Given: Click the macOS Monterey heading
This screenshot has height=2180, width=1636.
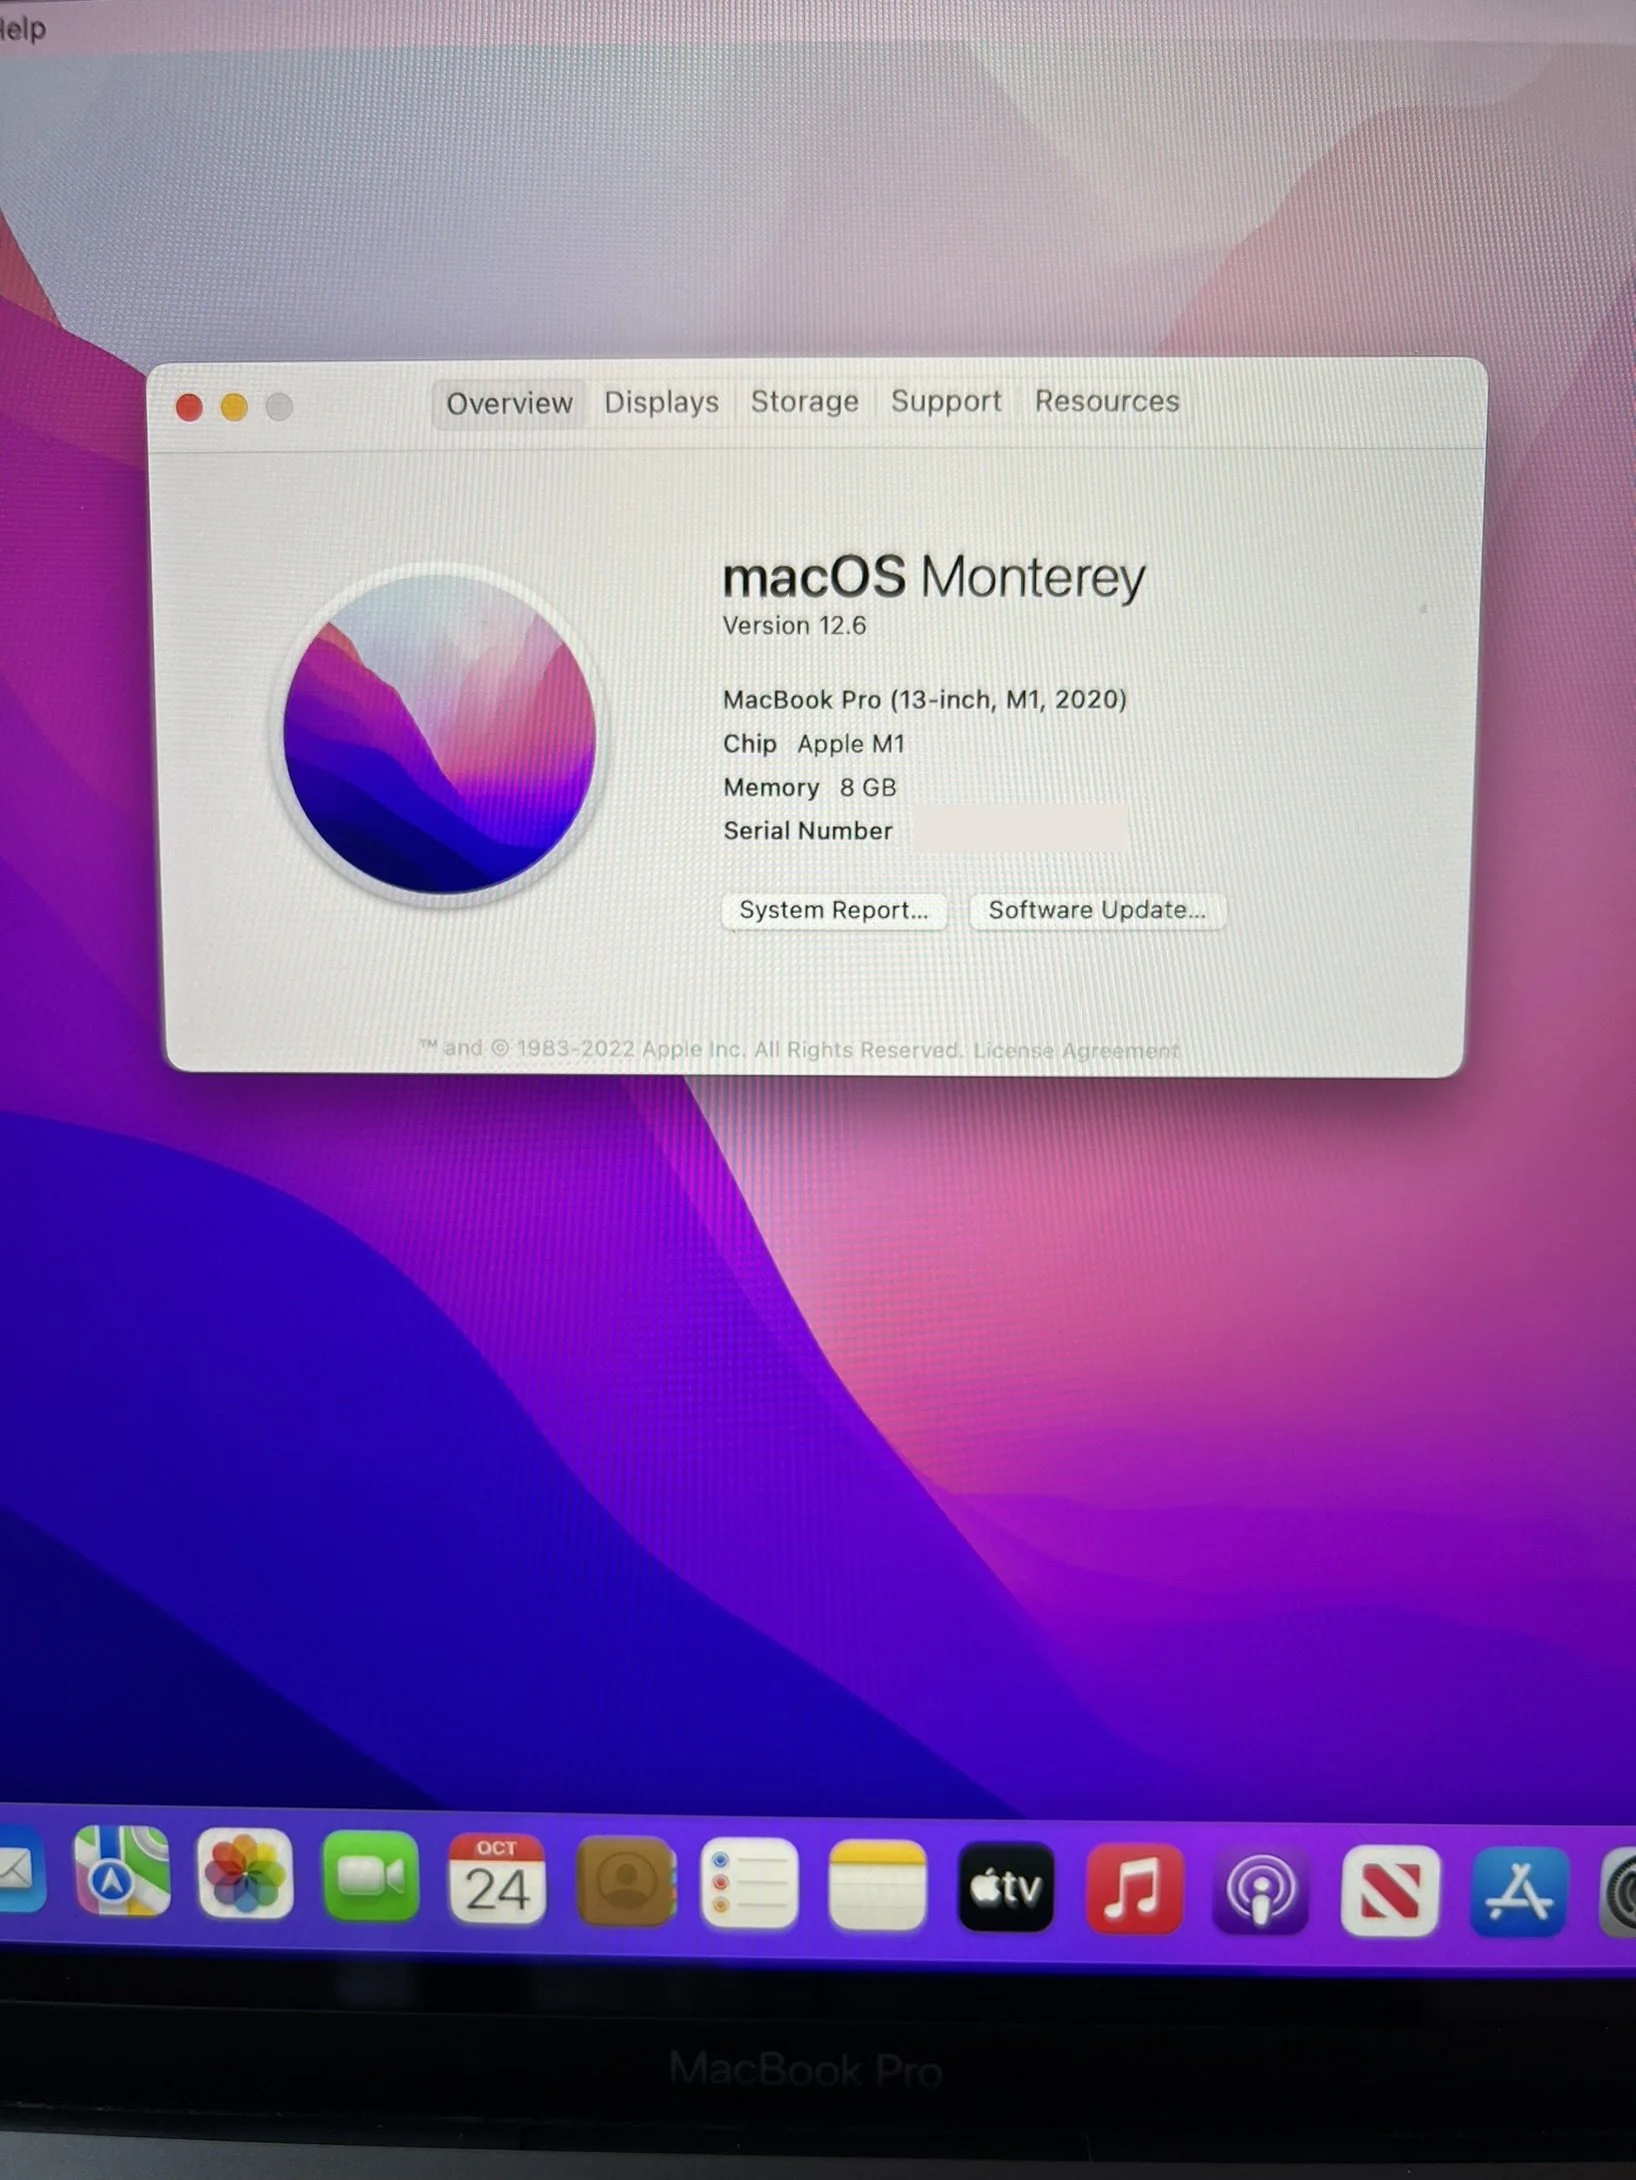Looking at the screenshot, I should 934,578.
